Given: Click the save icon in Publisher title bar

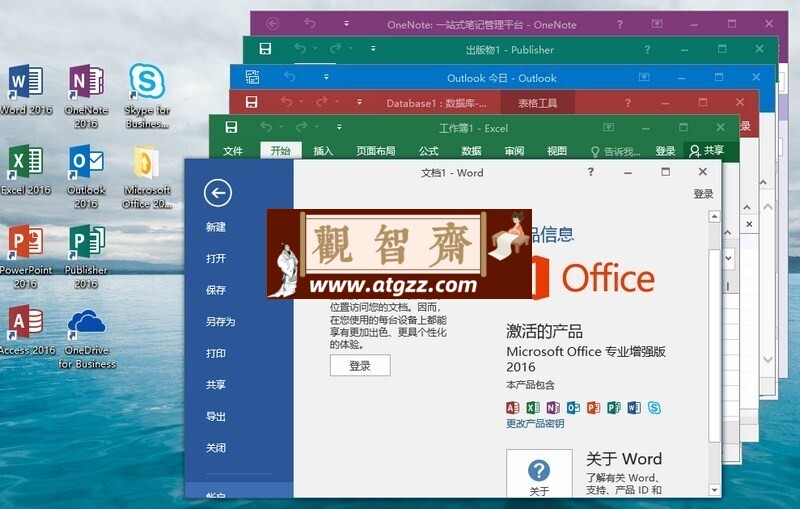Looking at the screenshot, I should coord(265,49).
